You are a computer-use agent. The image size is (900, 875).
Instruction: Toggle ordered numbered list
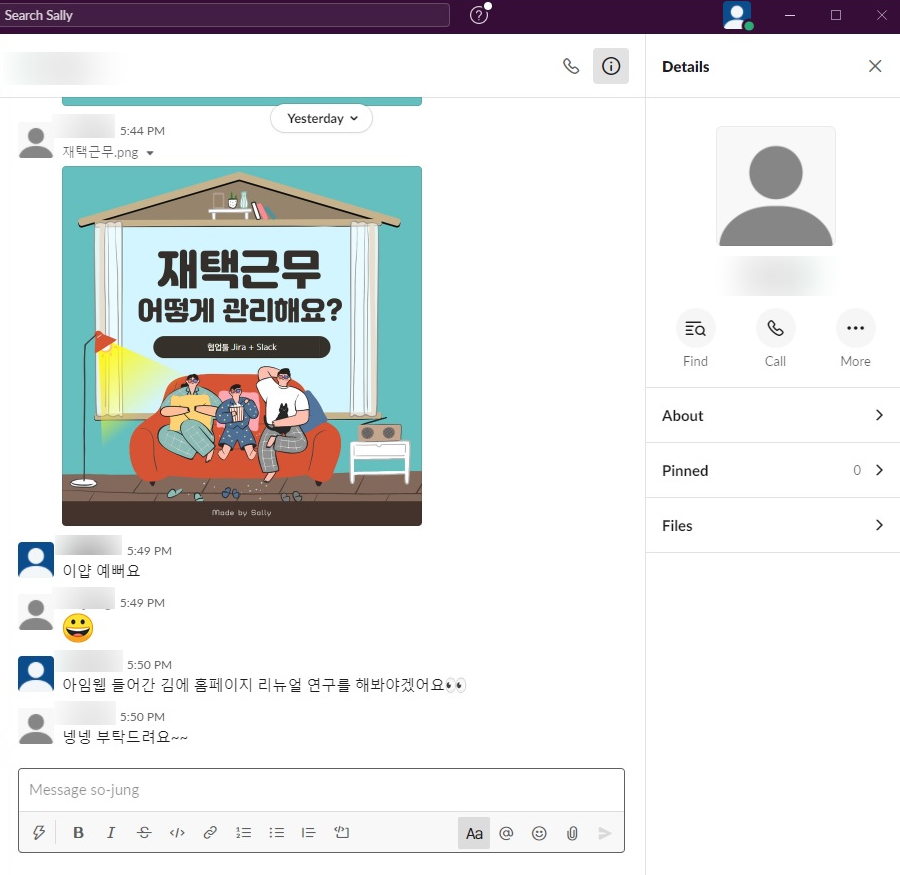pyautogui.click(x=243, y=833)
